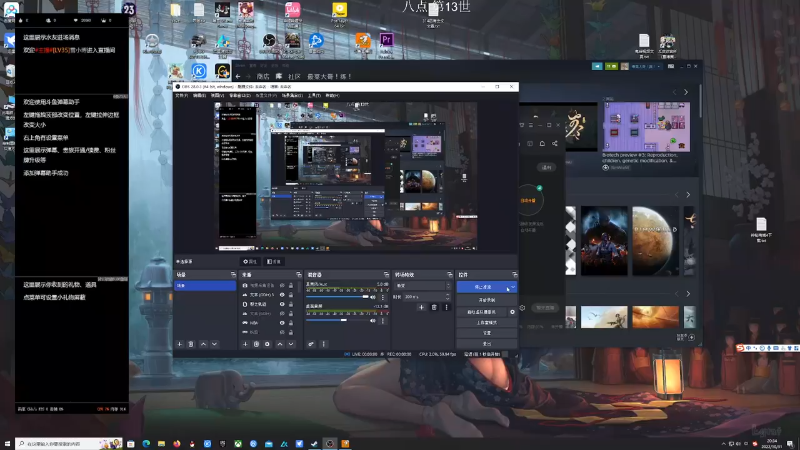800x450 pixels.
Task: Mute the 麦克风/Aux speaker icon
Action: (373, 297)
